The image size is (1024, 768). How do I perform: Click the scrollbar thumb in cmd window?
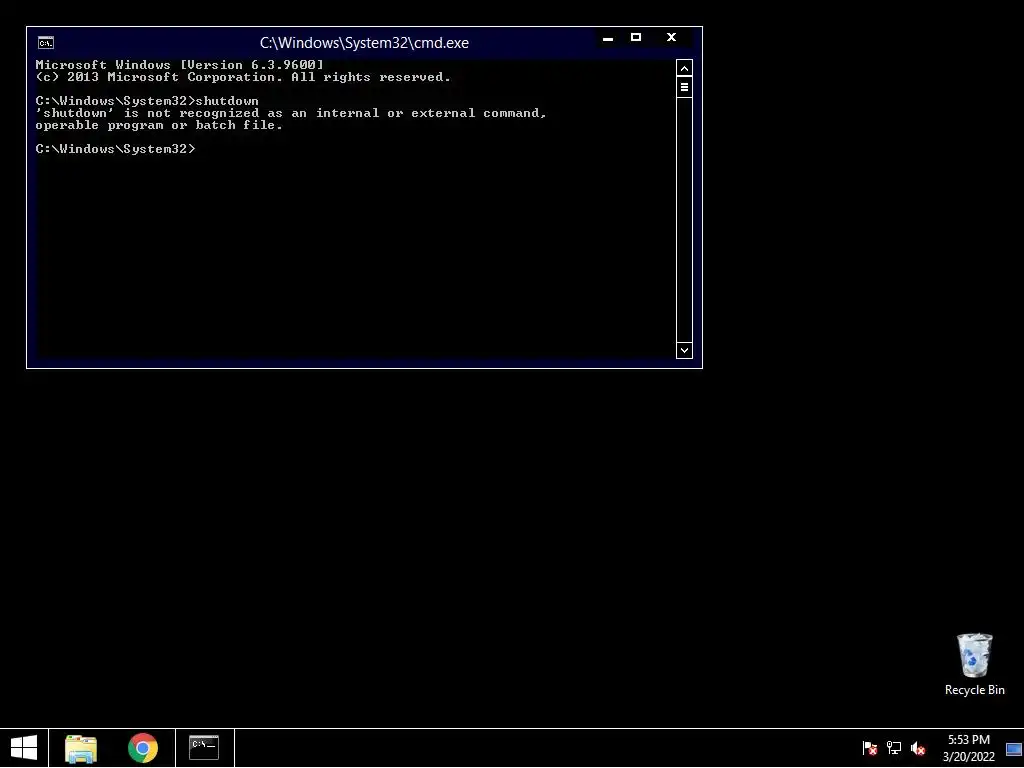point(684,87)
